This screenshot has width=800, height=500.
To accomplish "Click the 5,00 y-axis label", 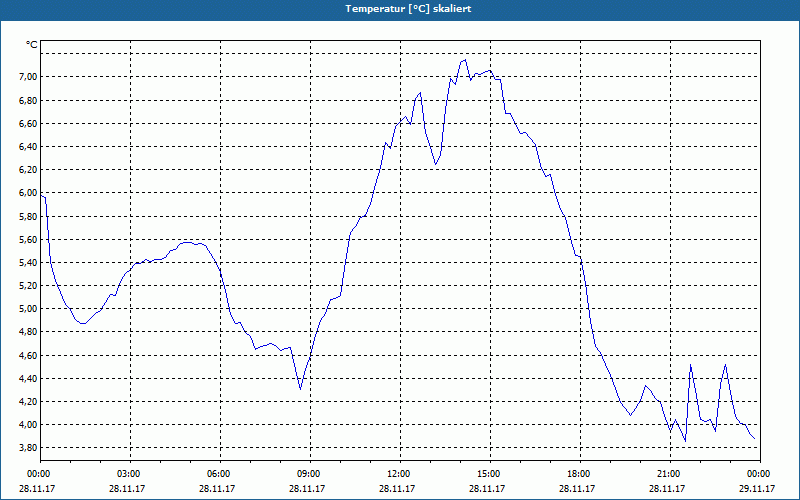I will click(x=28, y=309).
